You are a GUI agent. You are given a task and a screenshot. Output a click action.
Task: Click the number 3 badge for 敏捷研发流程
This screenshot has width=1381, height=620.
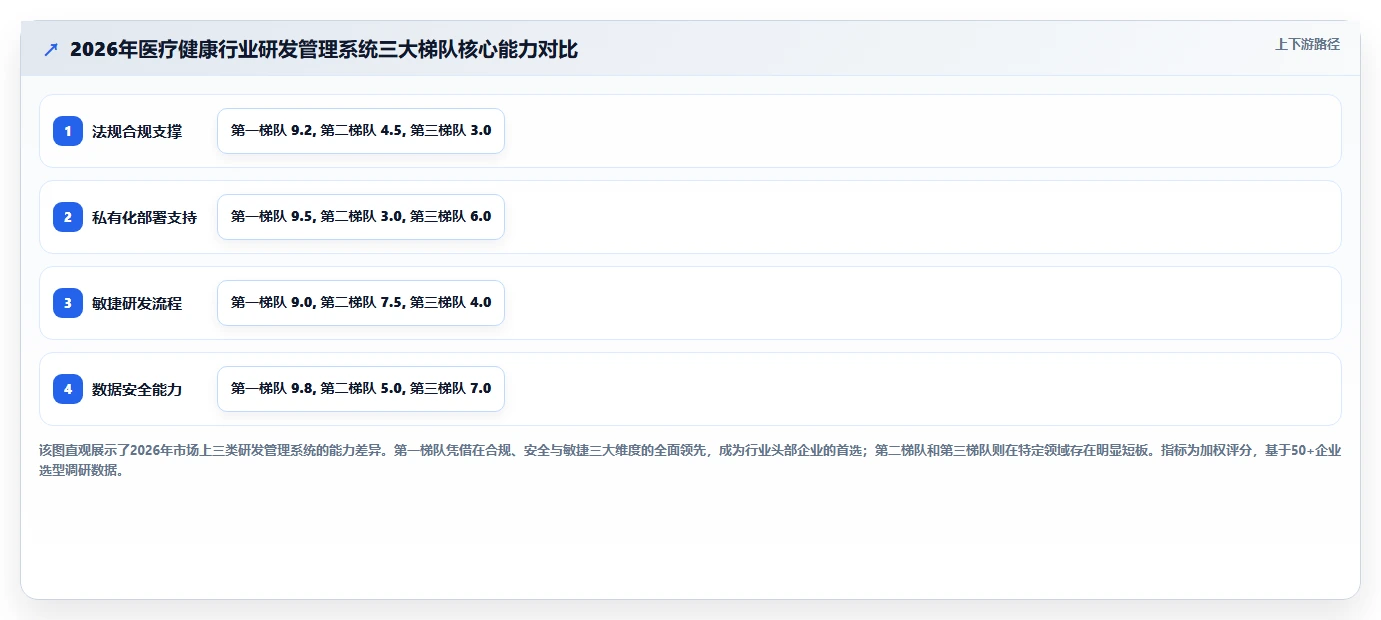pos(68,303)
